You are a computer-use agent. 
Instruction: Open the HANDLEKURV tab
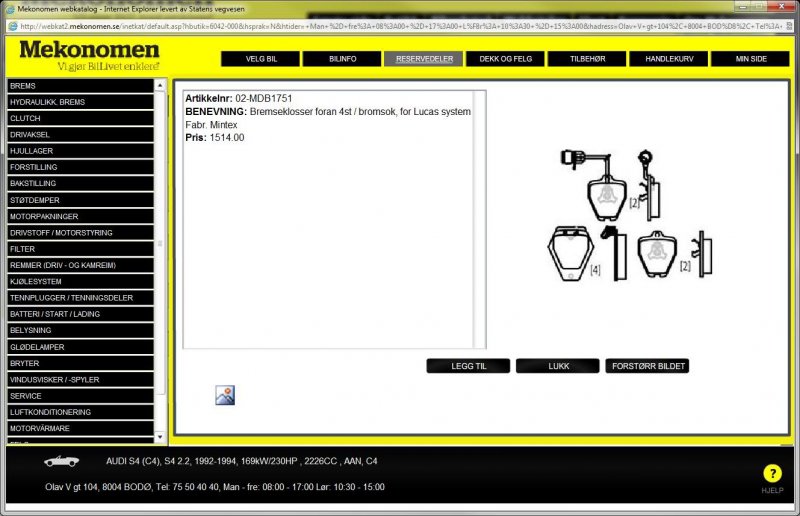(x=669, y=59)
